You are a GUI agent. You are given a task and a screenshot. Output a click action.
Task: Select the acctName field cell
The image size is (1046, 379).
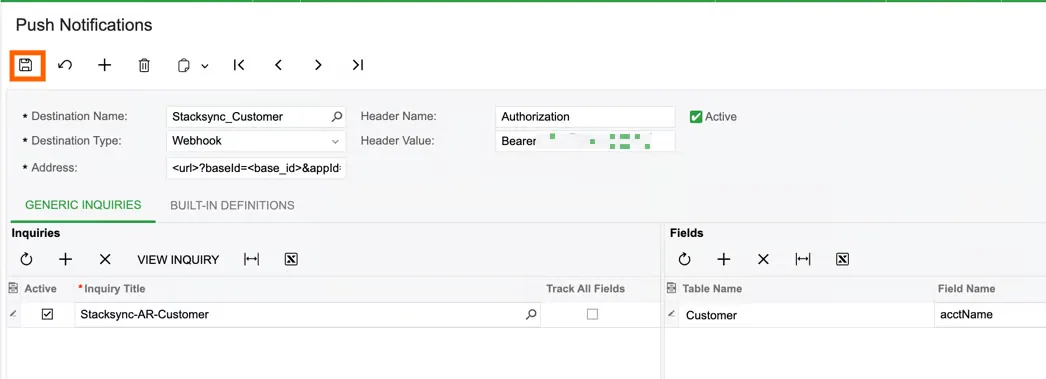990,315
